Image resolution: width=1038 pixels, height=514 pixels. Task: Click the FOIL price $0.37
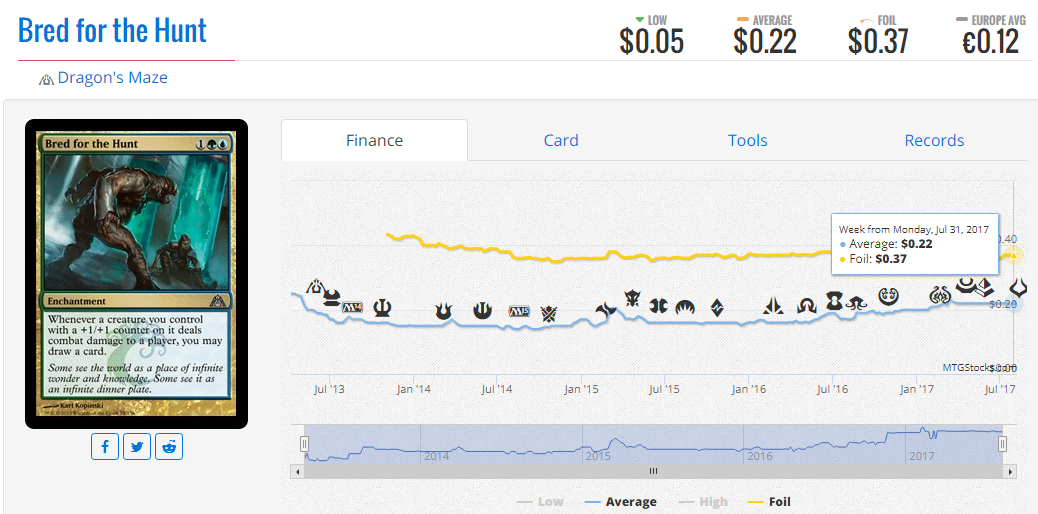tap(878, 42)
